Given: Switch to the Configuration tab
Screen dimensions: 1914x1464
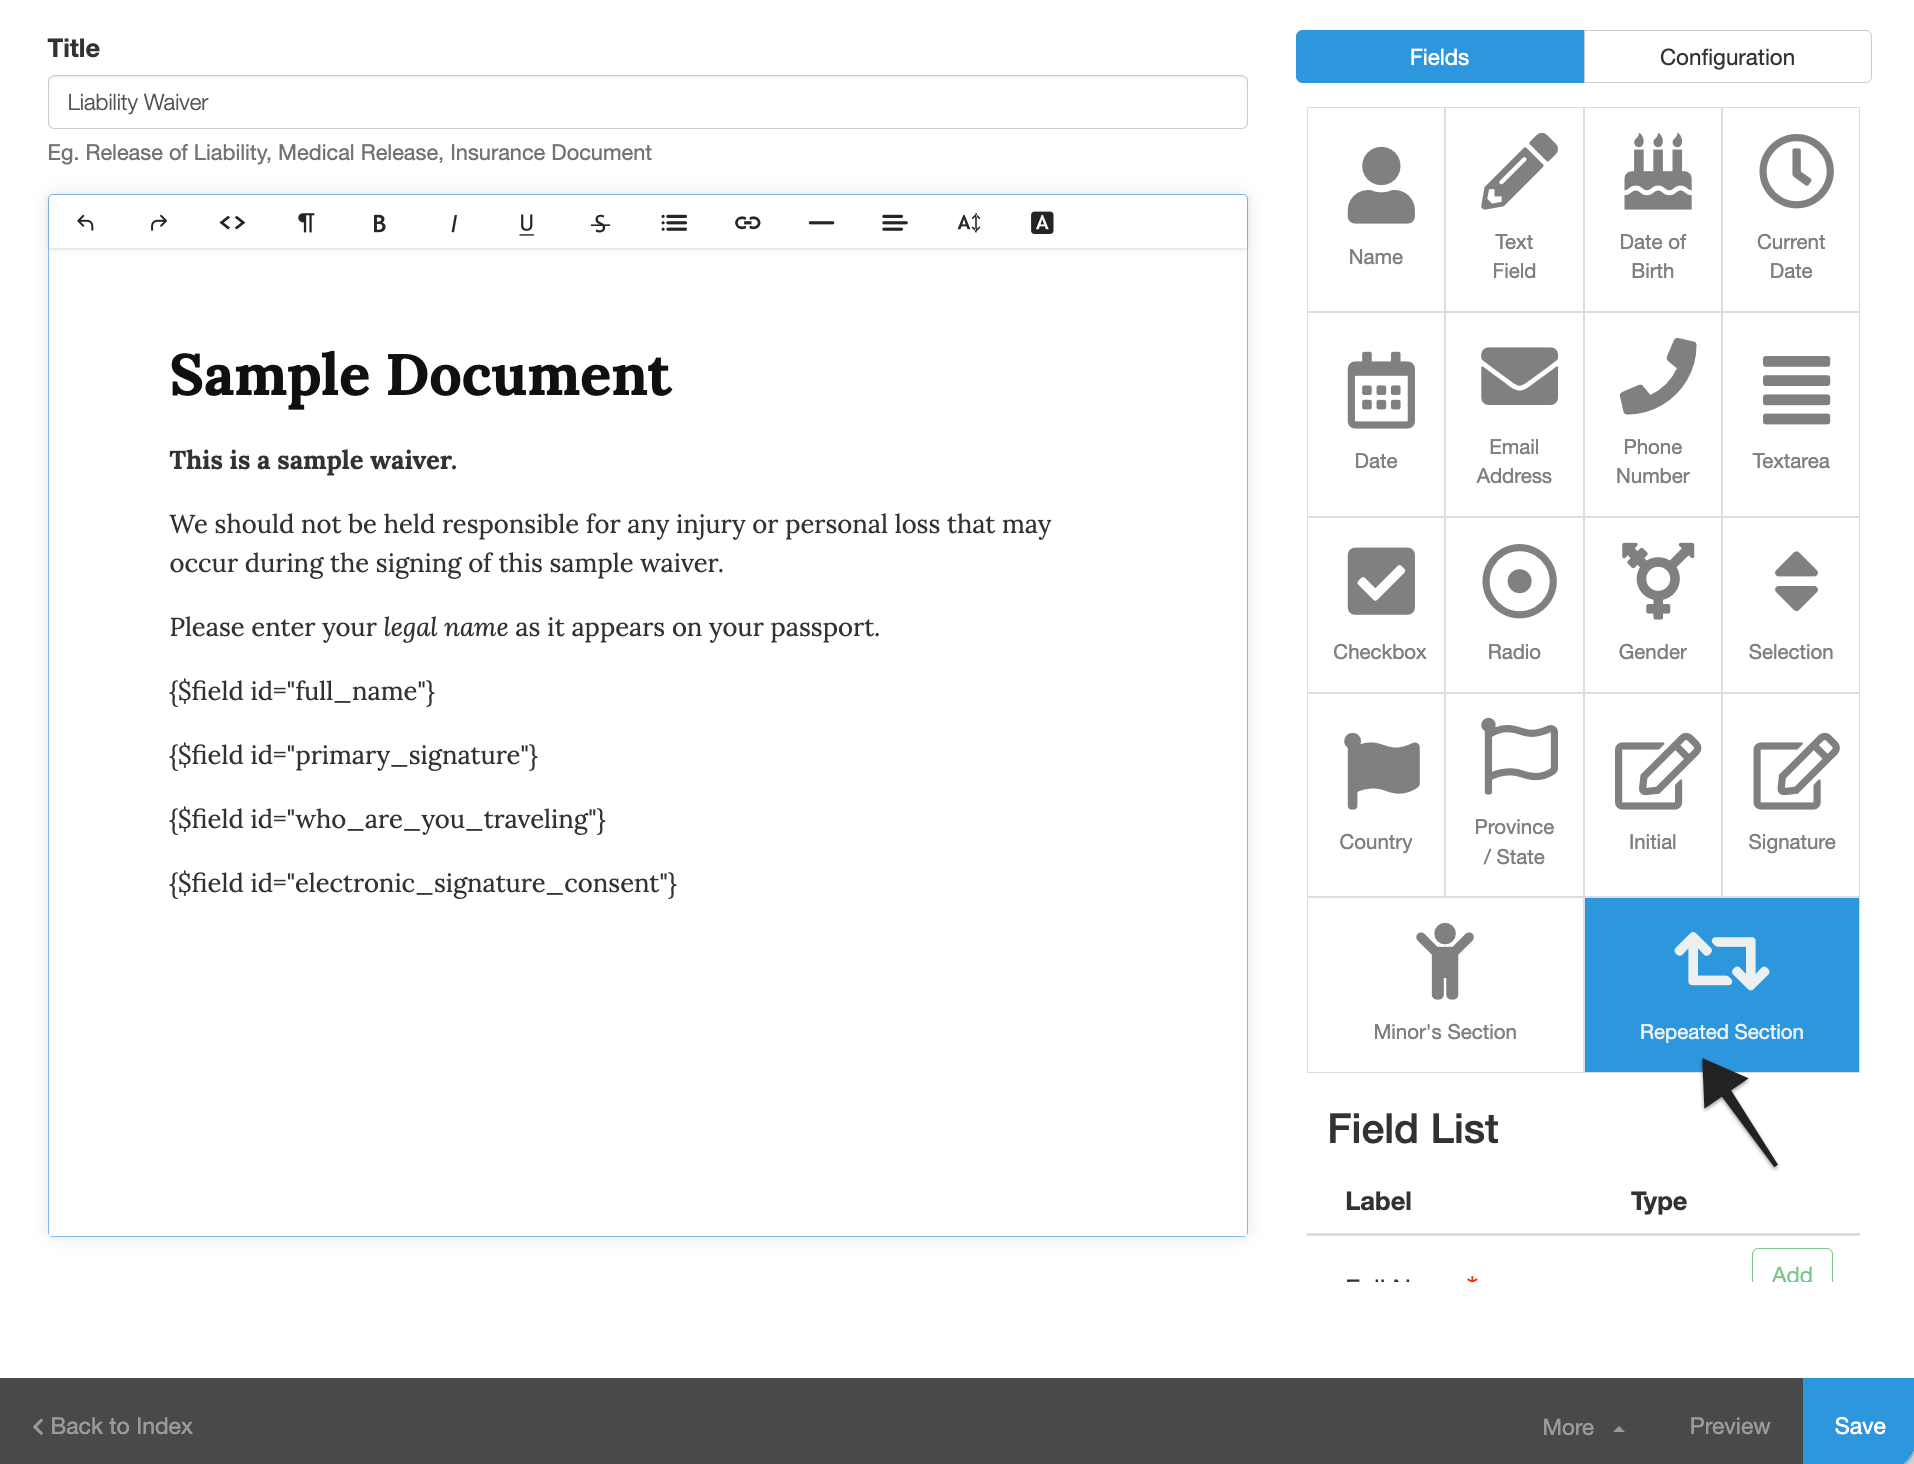Looking at the screenshot, I should point(1727,57).
